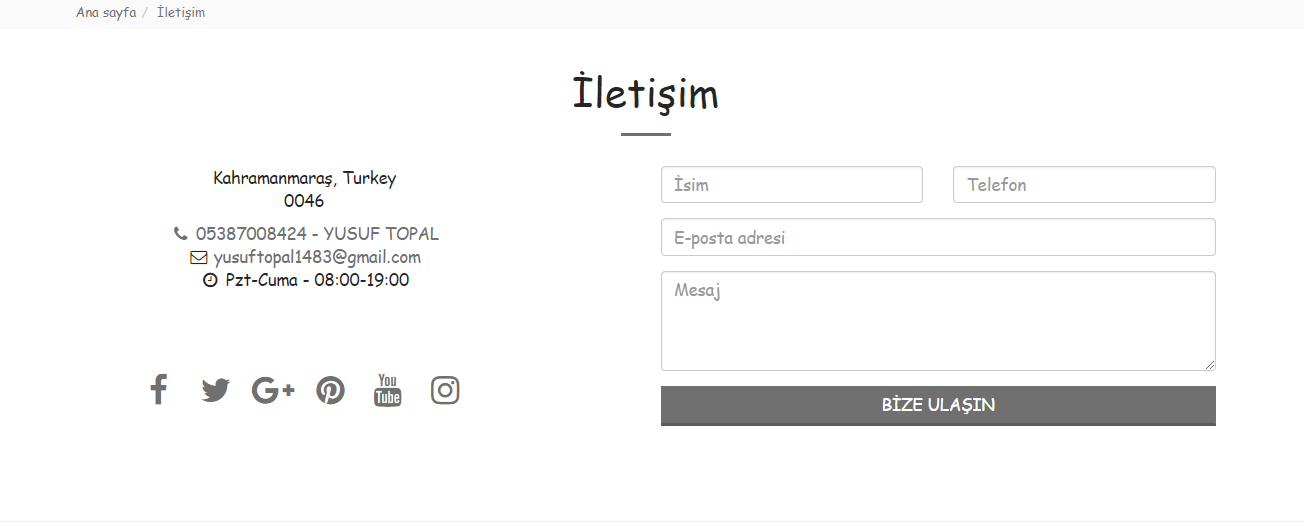
Task: Click the phone handset icon
Action: tap(181, 234)
